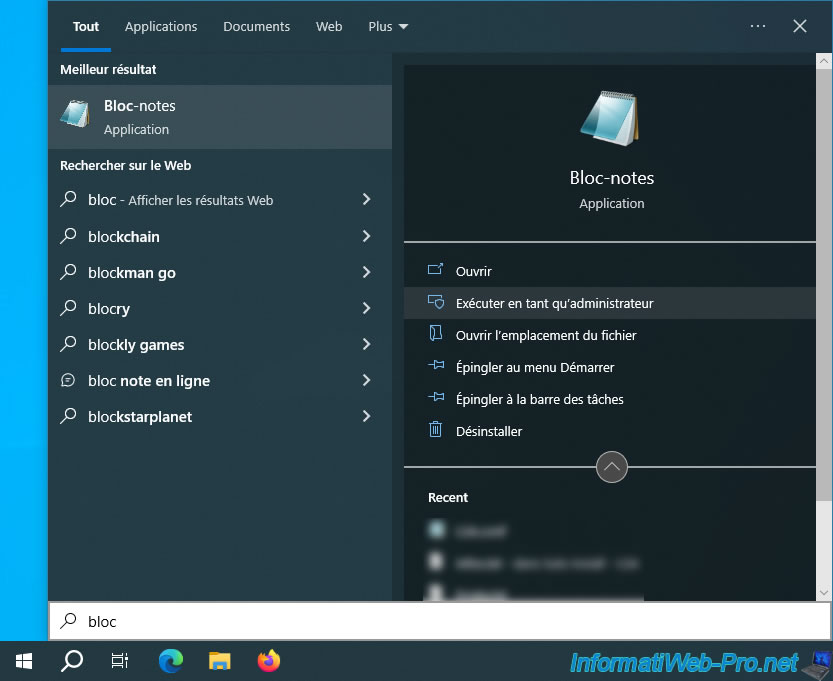The height and width of the screenshot is (681, 833).
Task: Switch to the Web tab
Action: pos(329,27)
